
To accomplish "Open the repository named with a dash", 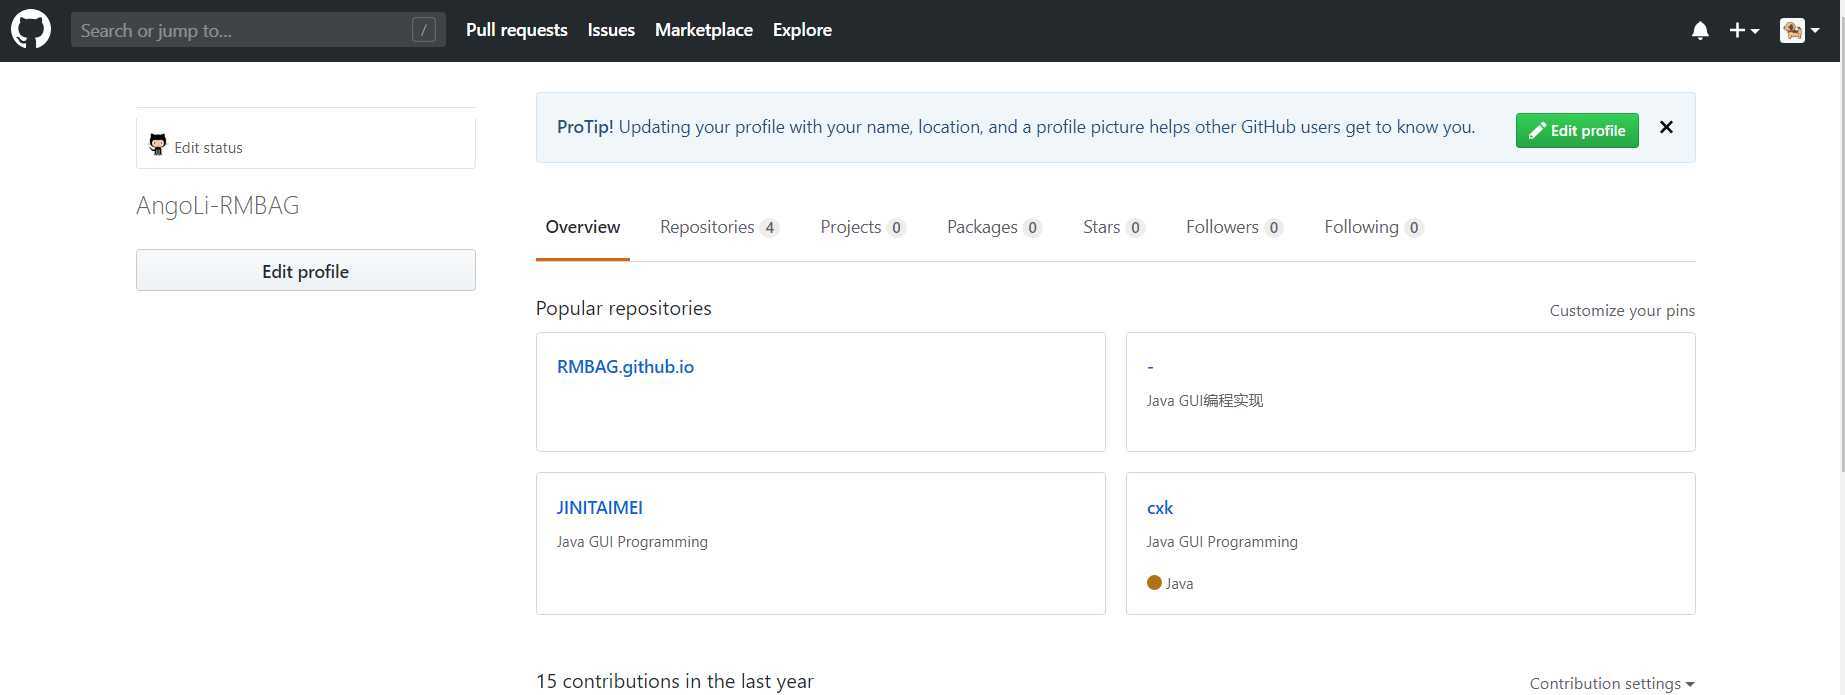I will [1150, 367].
